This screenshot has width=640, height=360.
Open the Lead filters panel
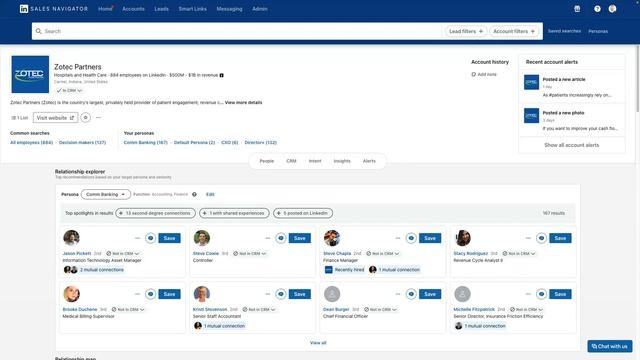coord(466,31)
